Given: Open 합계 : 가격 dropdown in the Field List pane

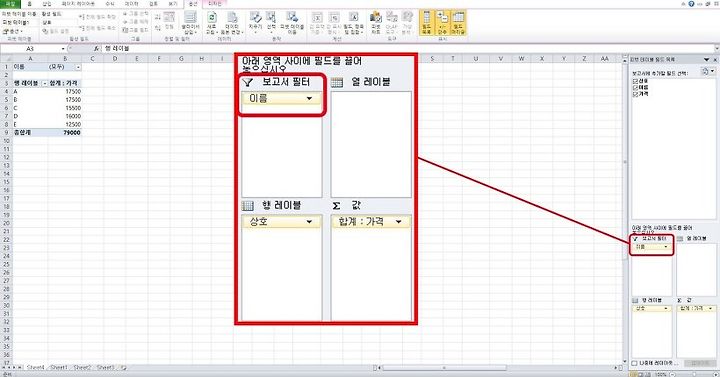Looking at the screenshot, I should click(710, 309).
